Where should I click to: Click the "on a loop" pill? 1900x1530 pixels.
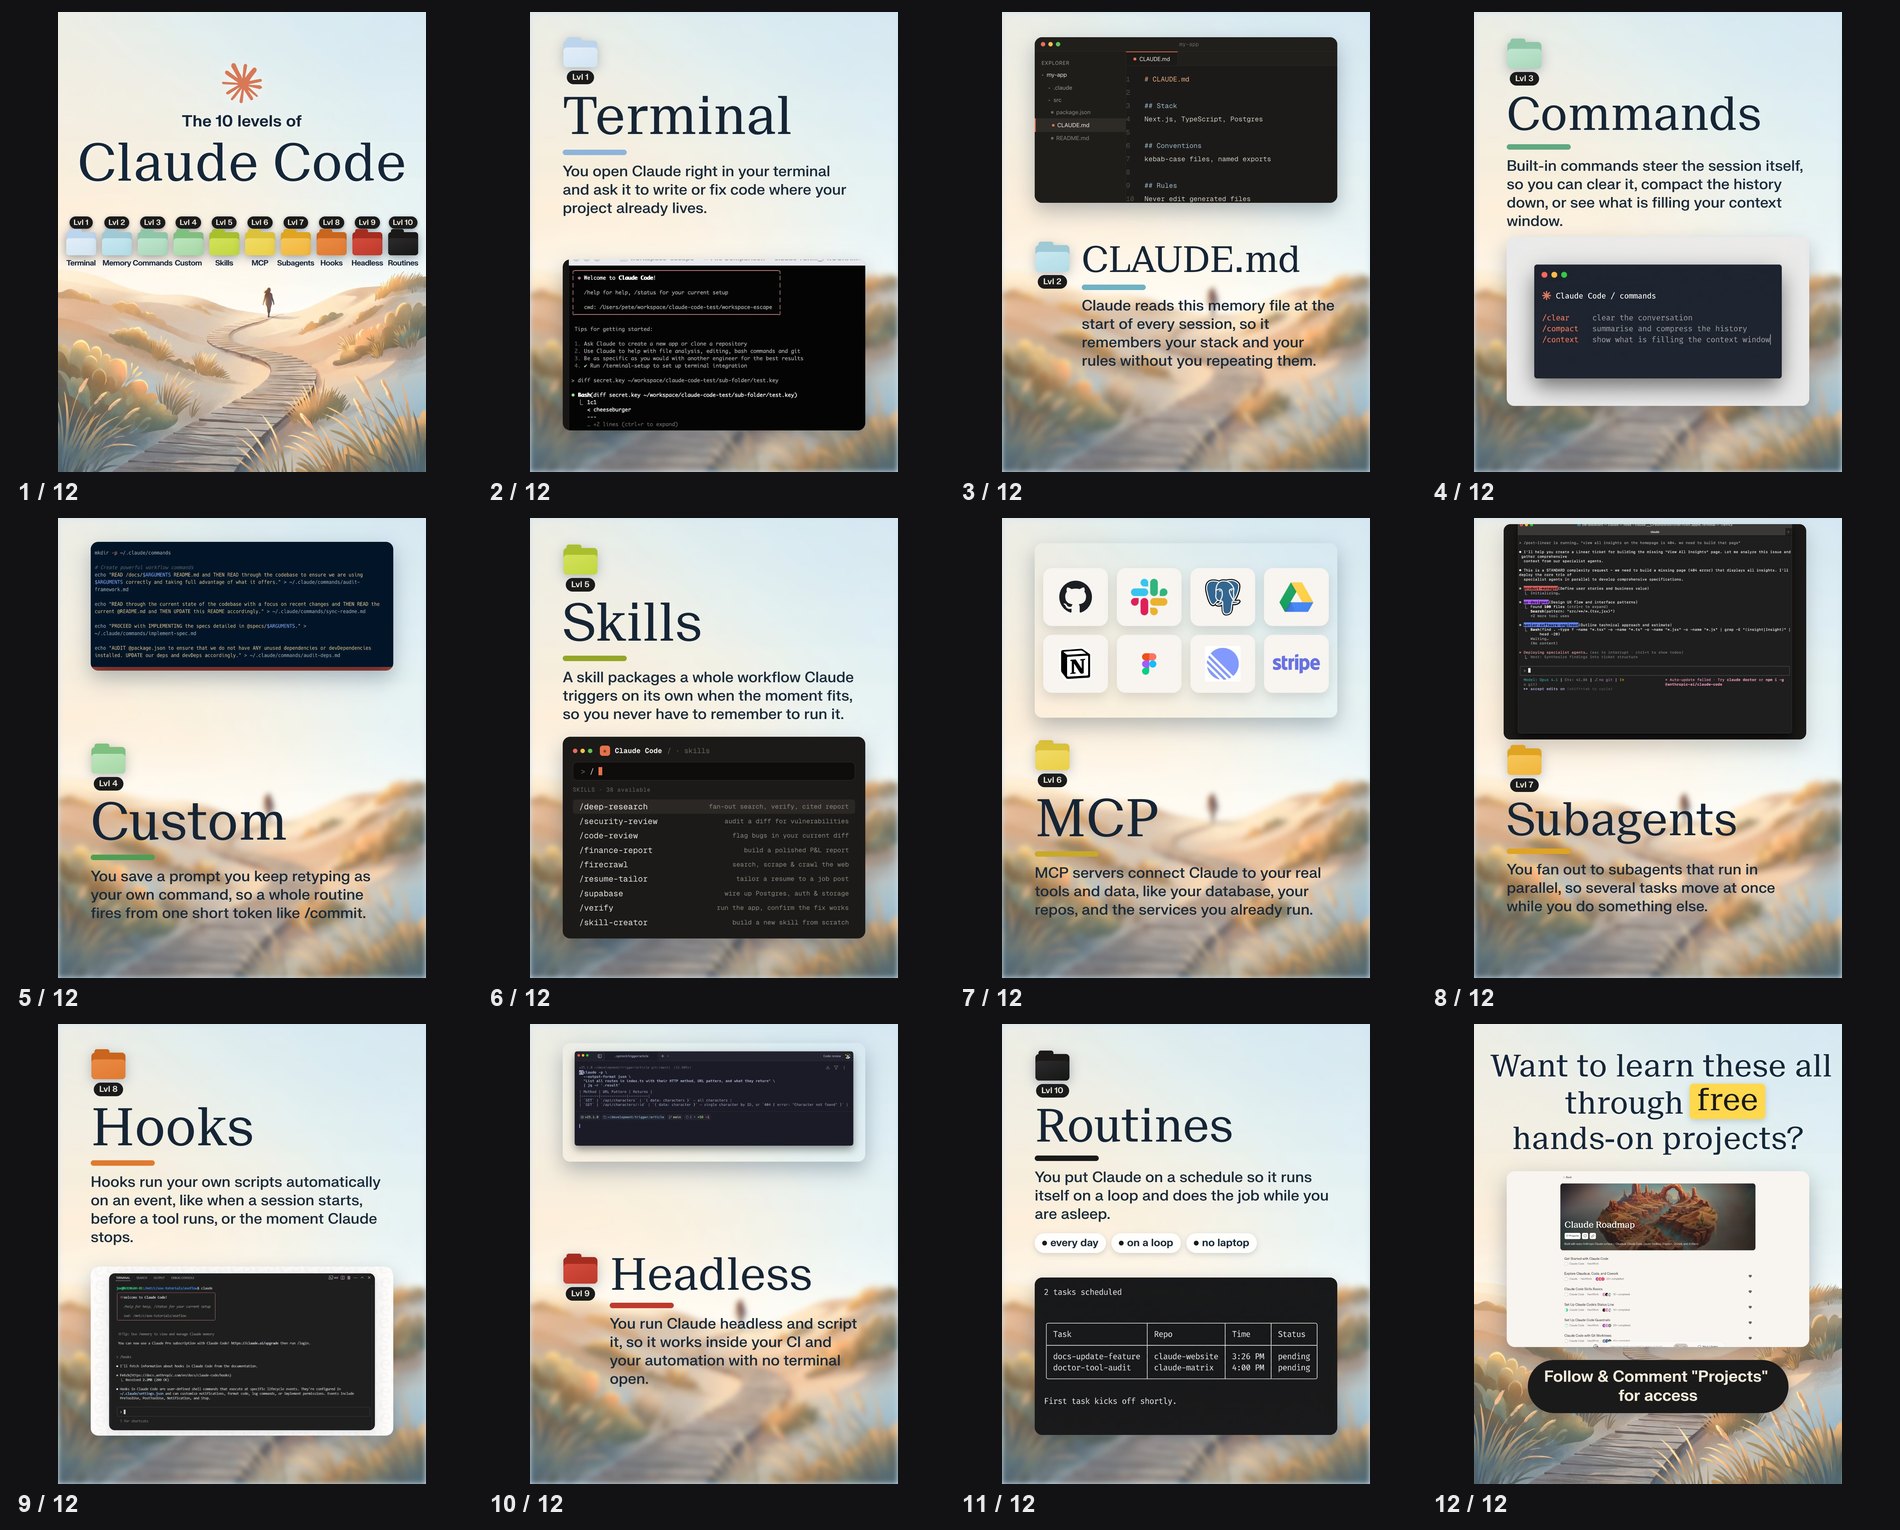click(x=1146, y=1243)
